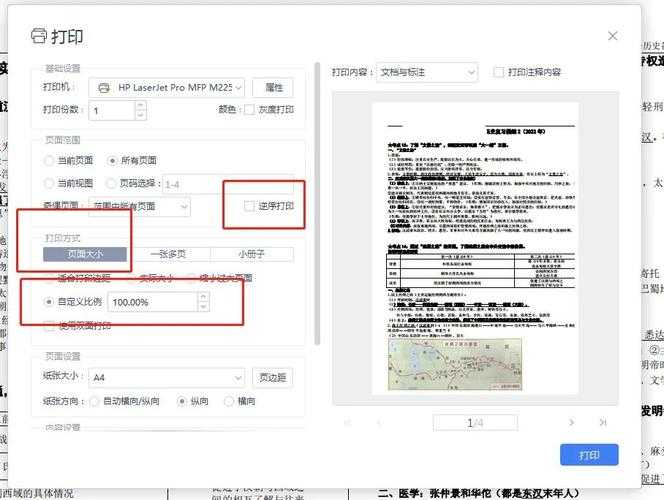Select 所有页面 radio button
Screen dimensions: 664x500
point(112,160)
